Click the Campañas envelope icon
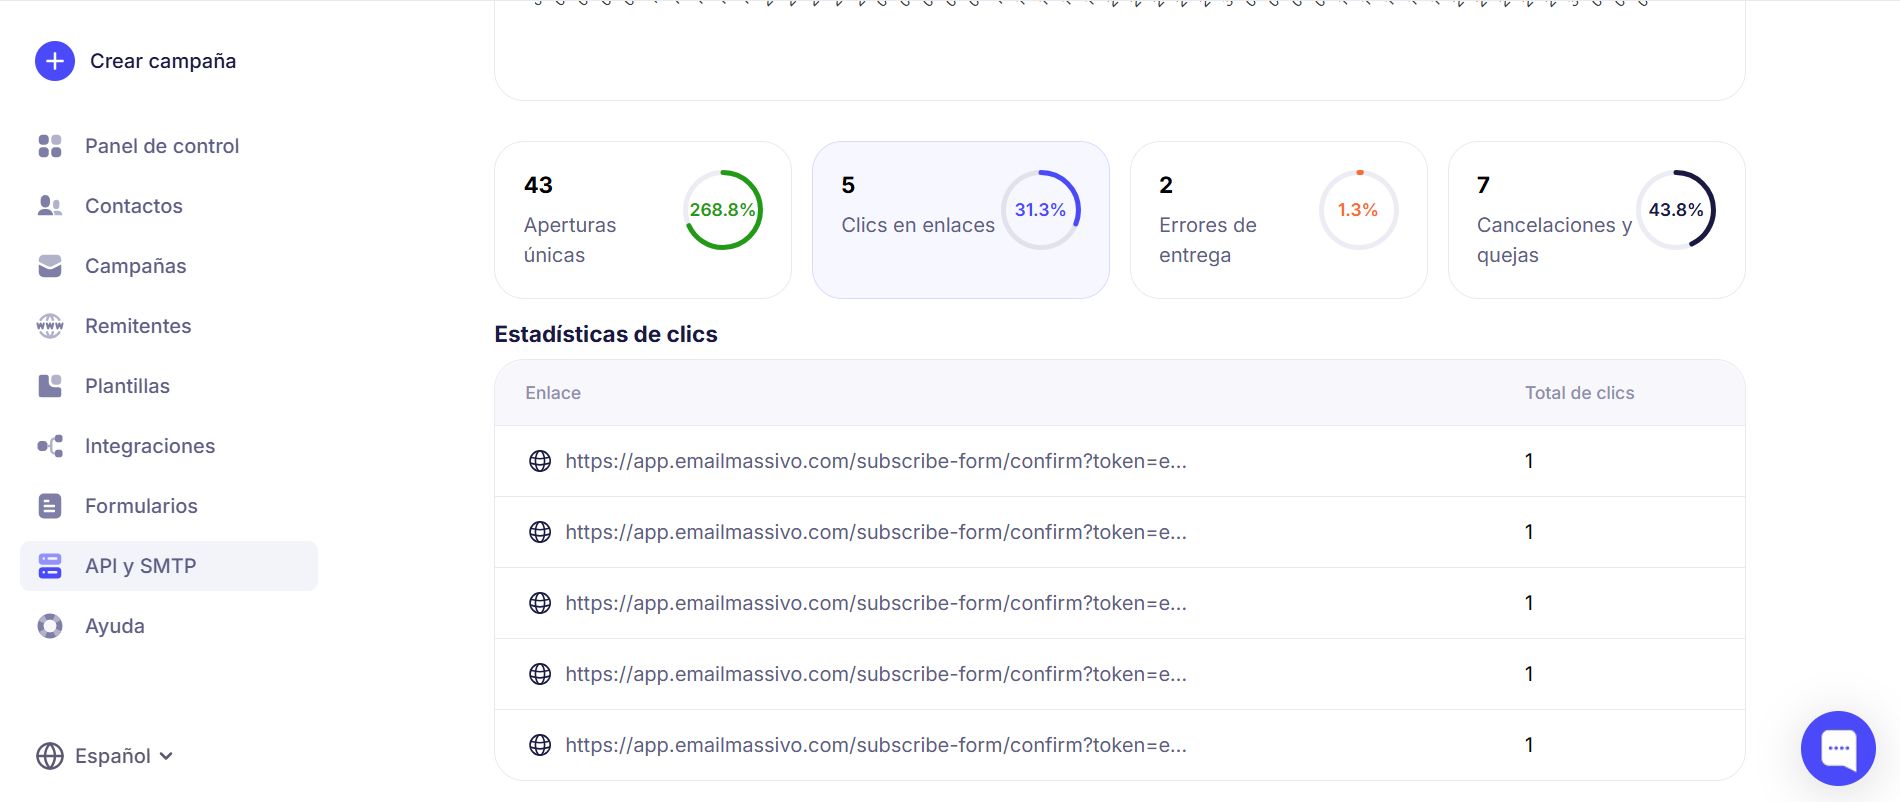This screenshot has height=802, width=1900. (50, 266)
